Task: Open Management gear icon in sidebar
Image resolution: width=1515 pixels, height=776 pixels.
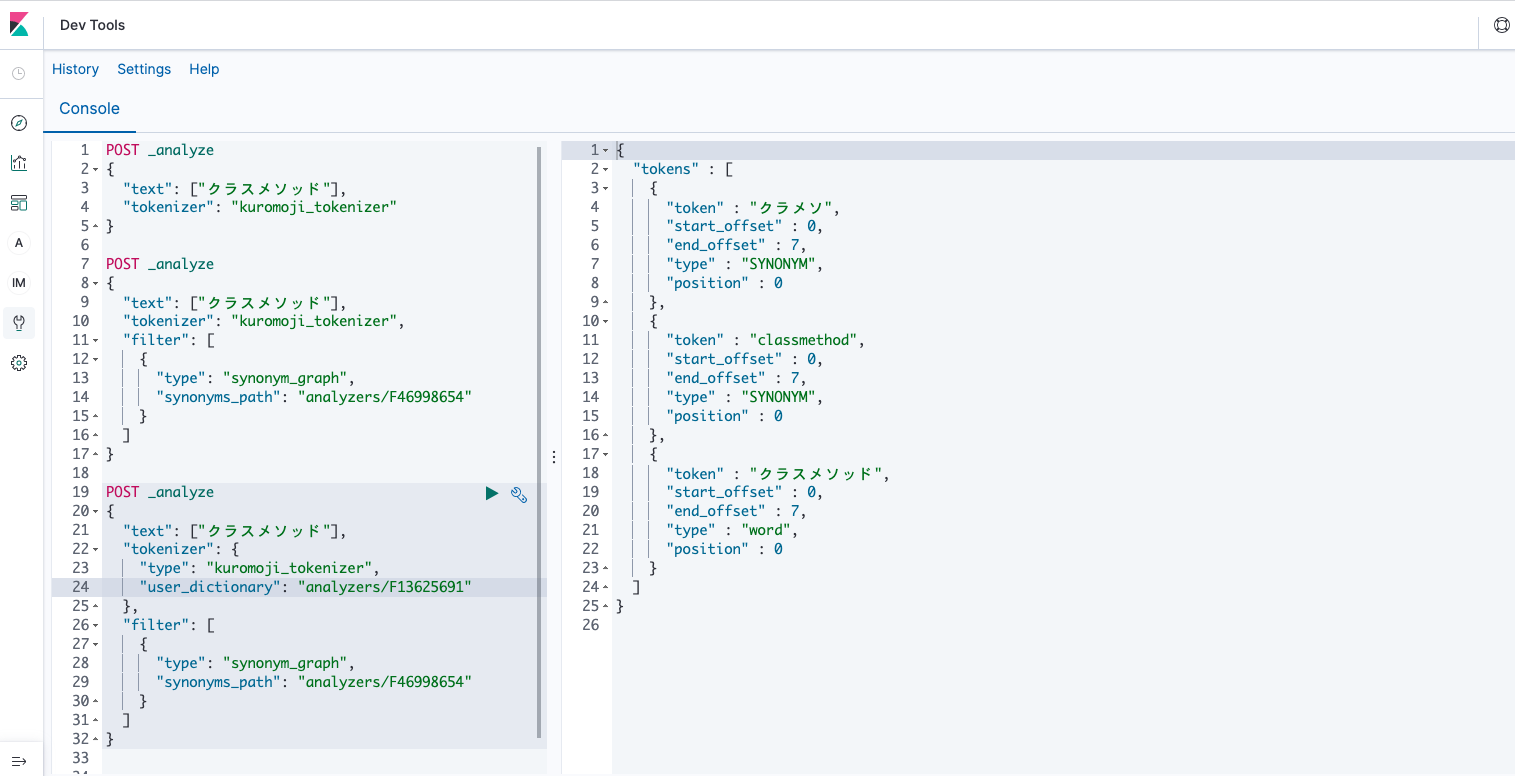Action: click(x=19, y=363)
